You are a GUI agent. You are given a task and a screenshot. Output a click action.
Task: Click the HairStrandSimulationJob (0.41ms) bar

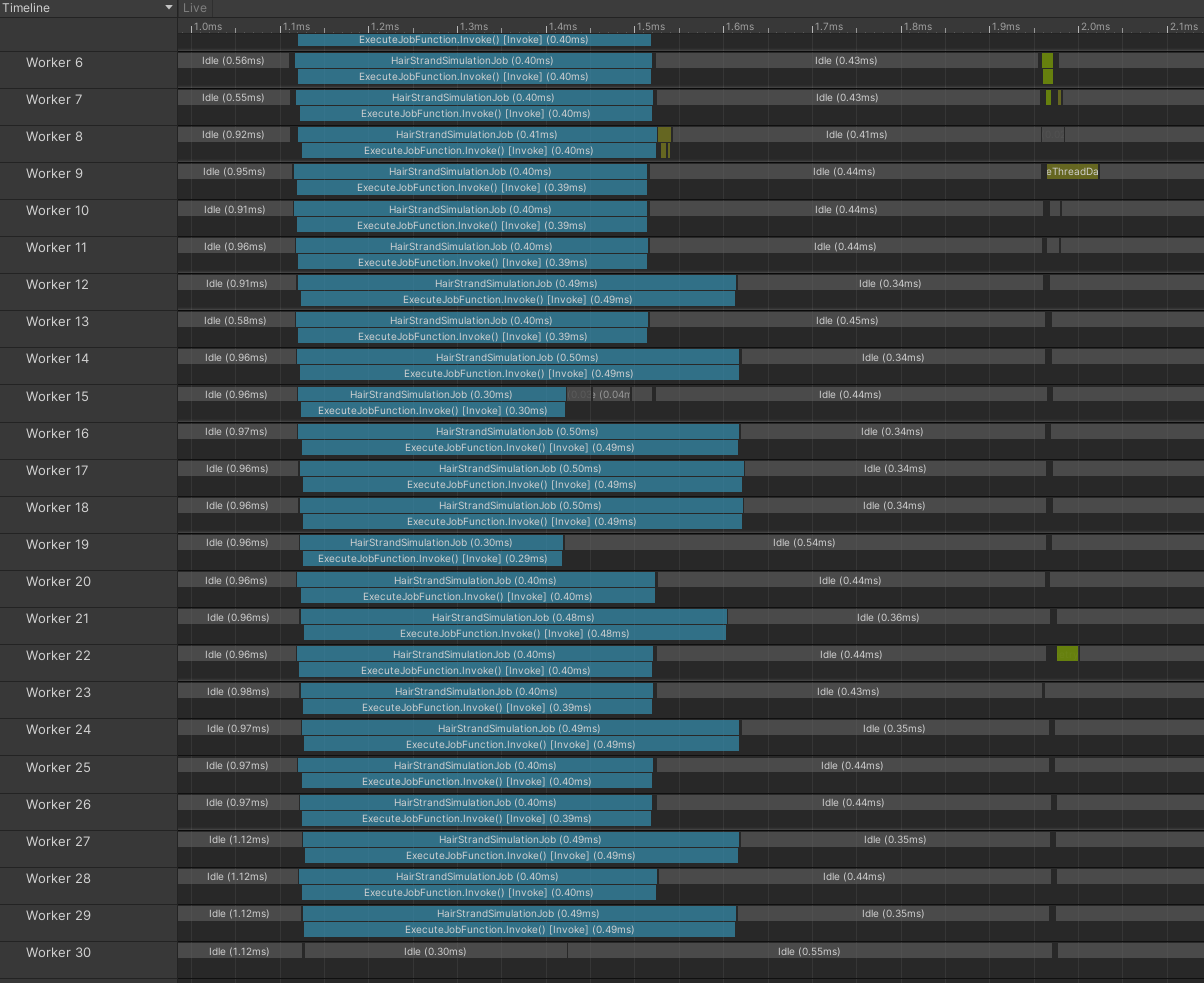(x=476, y=135)
